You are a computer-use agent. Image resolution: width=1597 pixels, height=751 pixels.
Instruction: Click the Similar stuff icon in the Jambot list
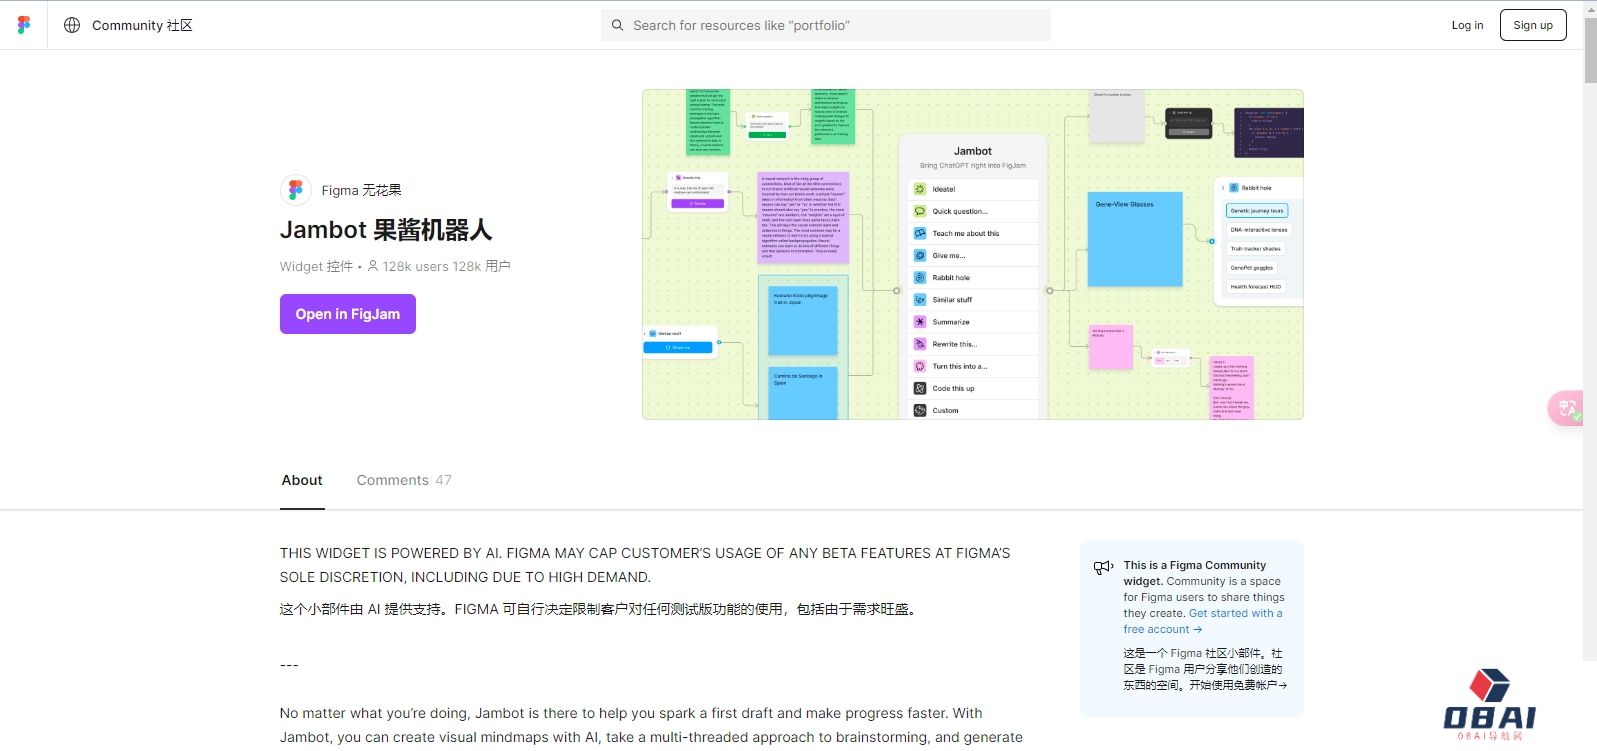(920, 300)
